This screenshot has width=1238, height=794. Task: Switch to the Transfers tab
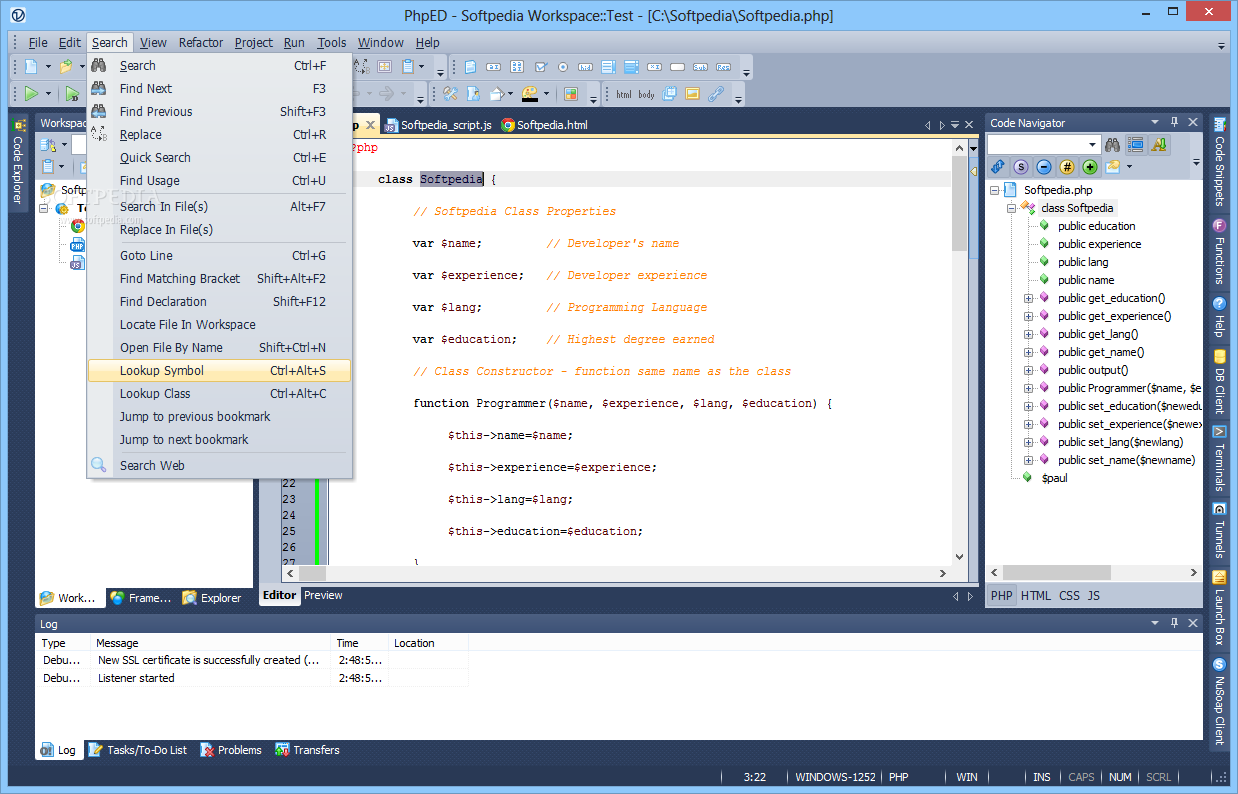point(308,750)
